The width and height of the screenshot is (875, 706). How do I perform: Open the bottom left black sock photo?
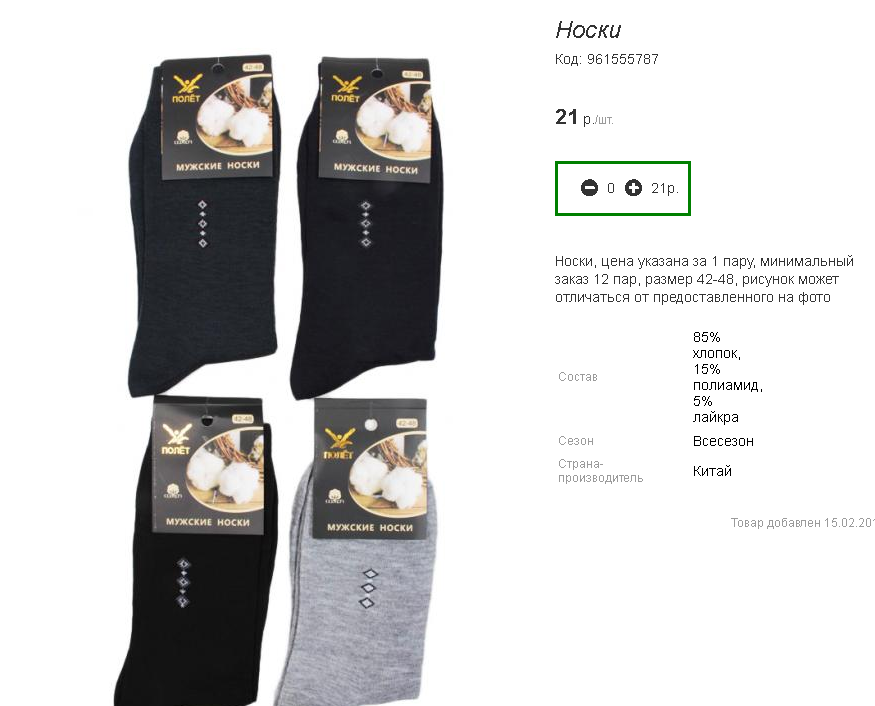coord(196,551)
